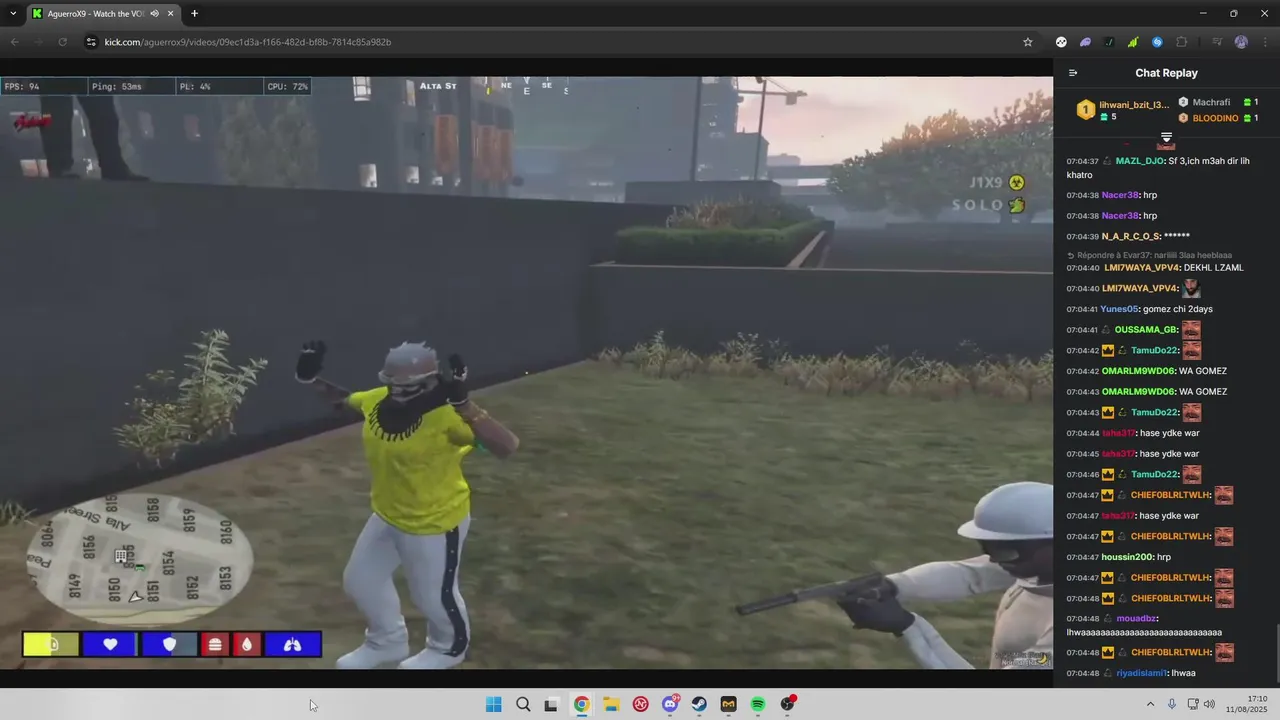
Task: Click the 'Sf 3,ich m3ah dir lih khatro' message
Action: (x=1158, y=168)
